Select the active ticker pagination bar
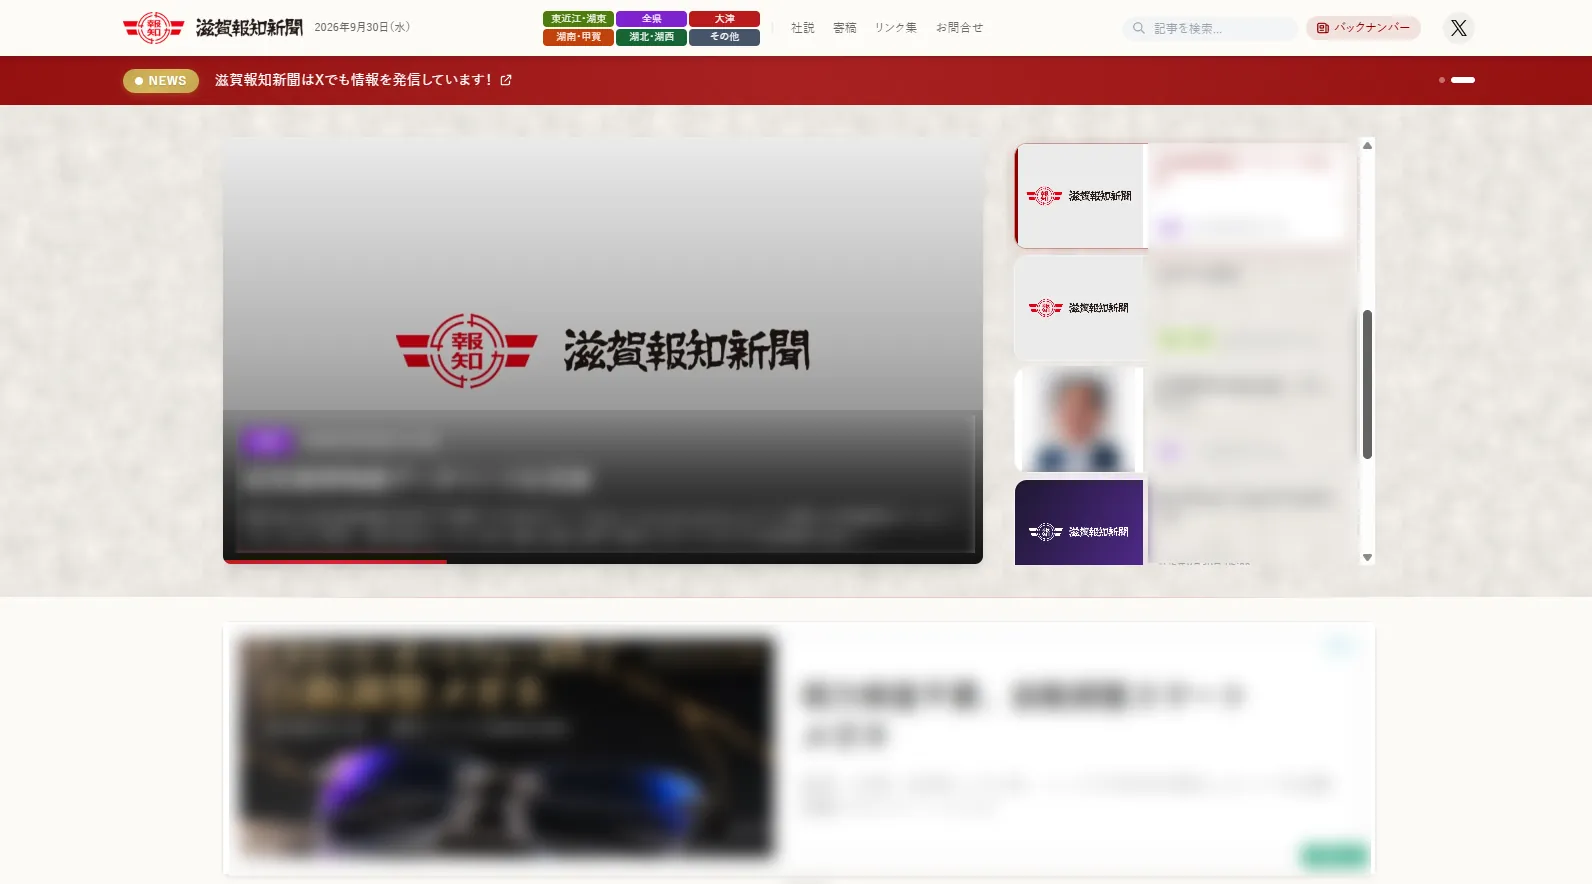The height and width of the screenshot is (884, 1592). (x=1463, y=80)
